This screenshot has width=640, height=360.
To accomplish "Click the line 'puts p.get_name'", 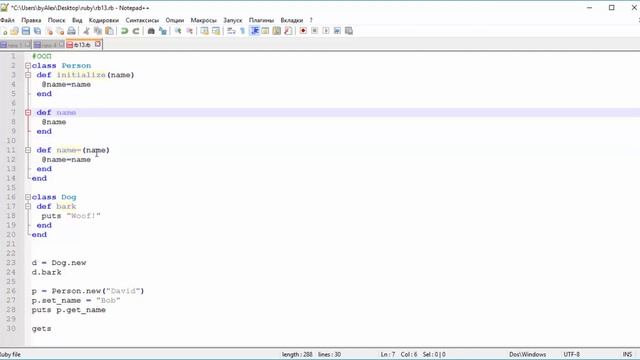I will tap(69, 310).
